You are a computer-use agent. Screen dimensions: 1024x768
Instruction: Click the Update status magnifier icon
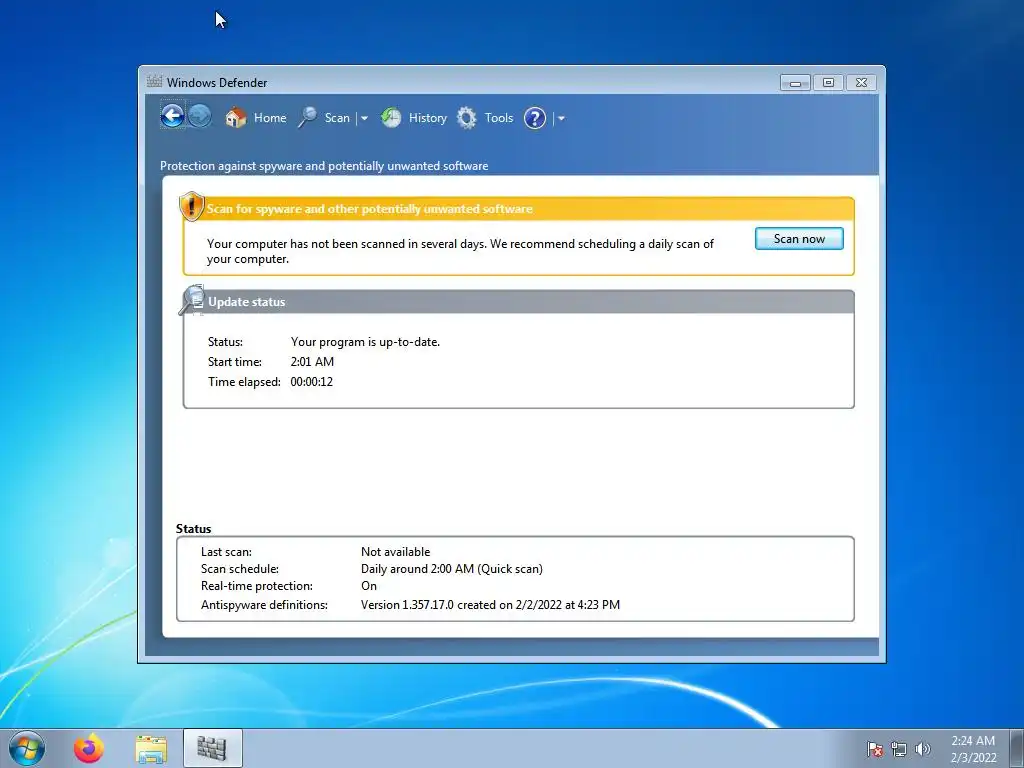(x=191, y=300)
